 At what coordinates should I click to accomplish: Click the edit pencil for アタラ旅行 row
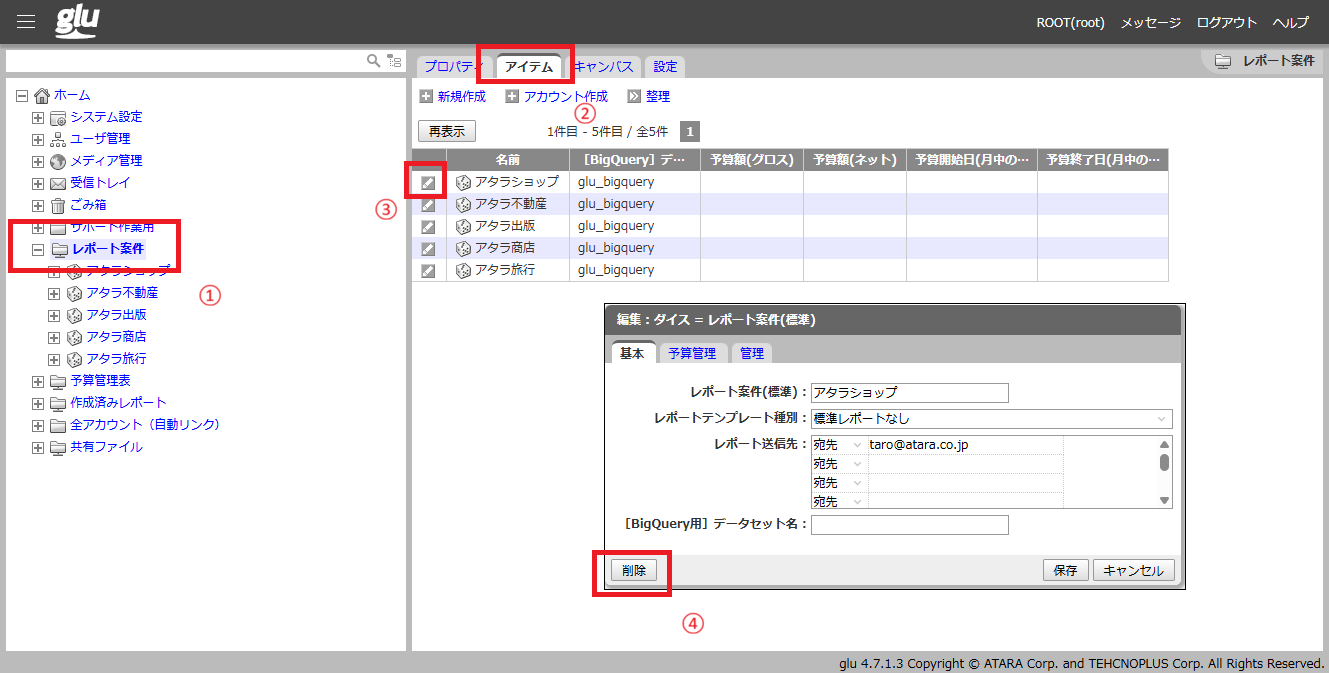(428, 270)
